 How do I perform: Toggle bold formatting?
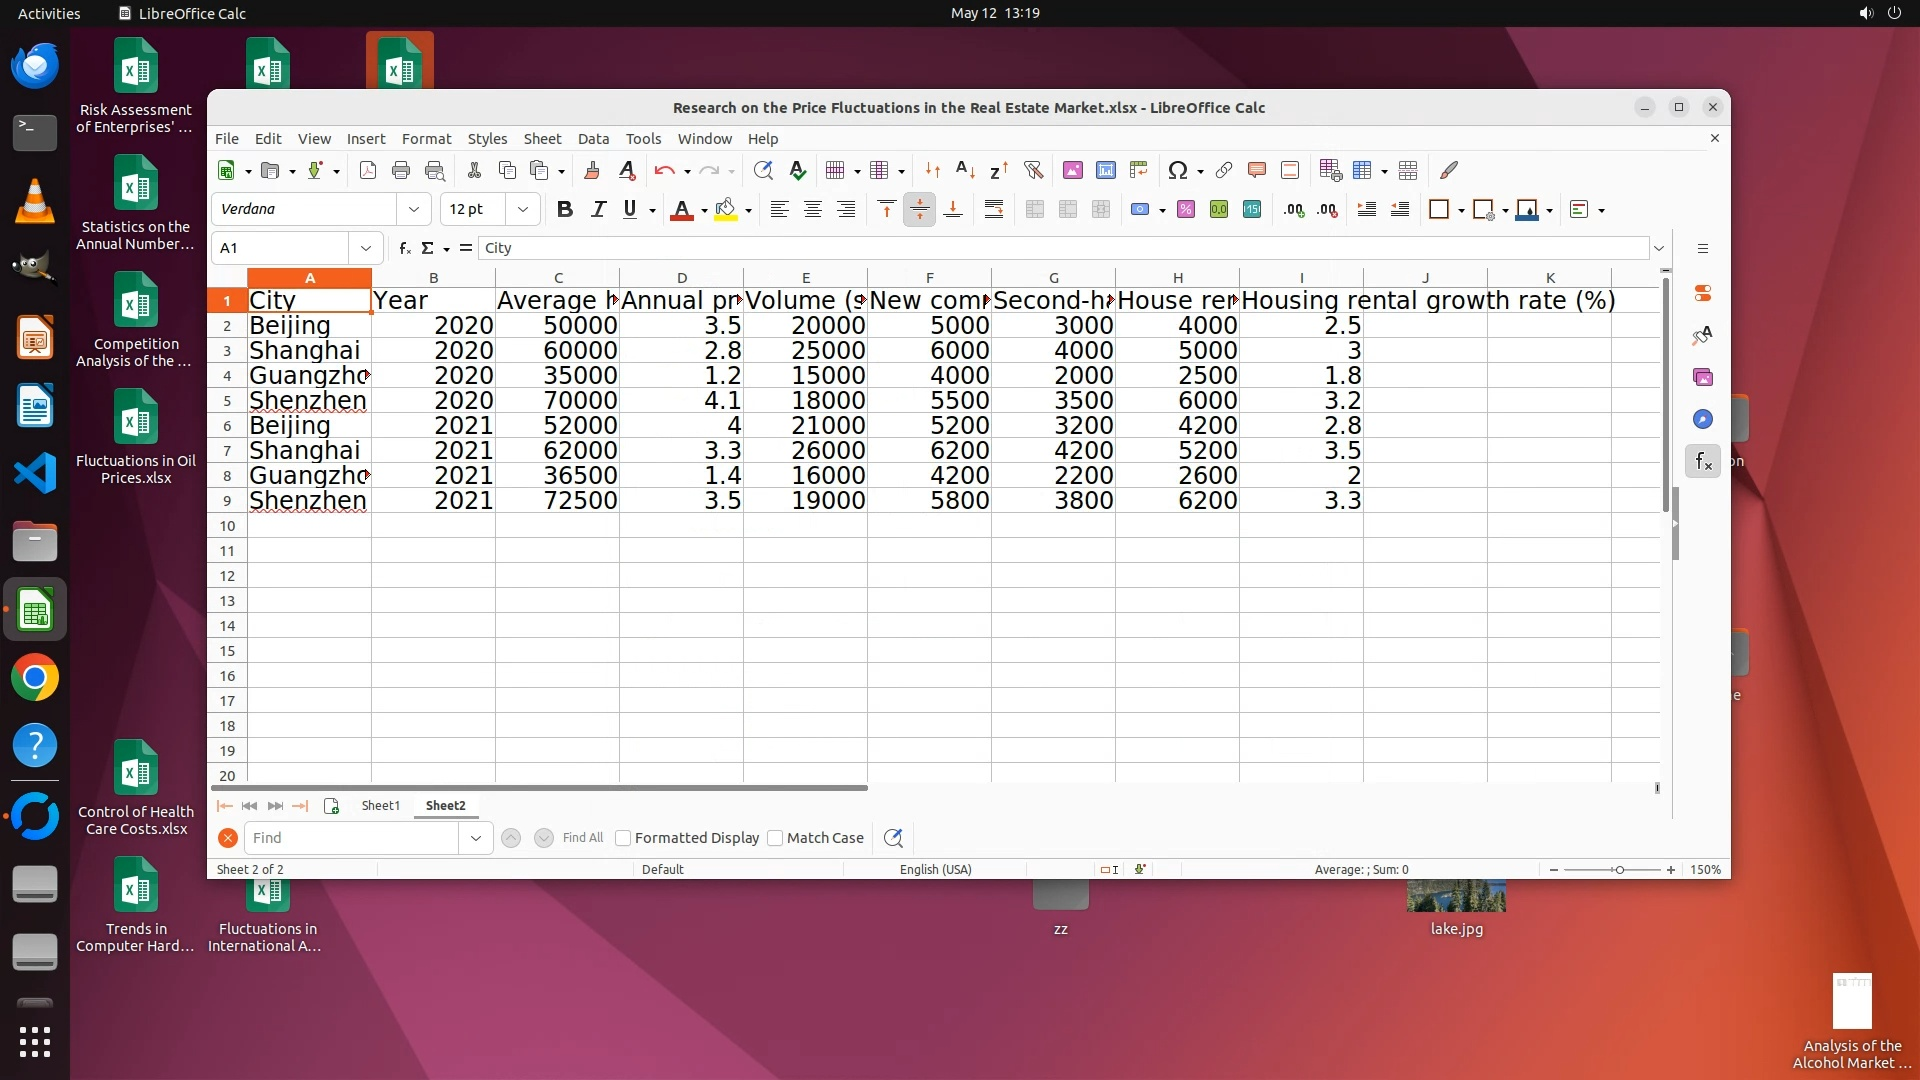(x=564, y=210)
